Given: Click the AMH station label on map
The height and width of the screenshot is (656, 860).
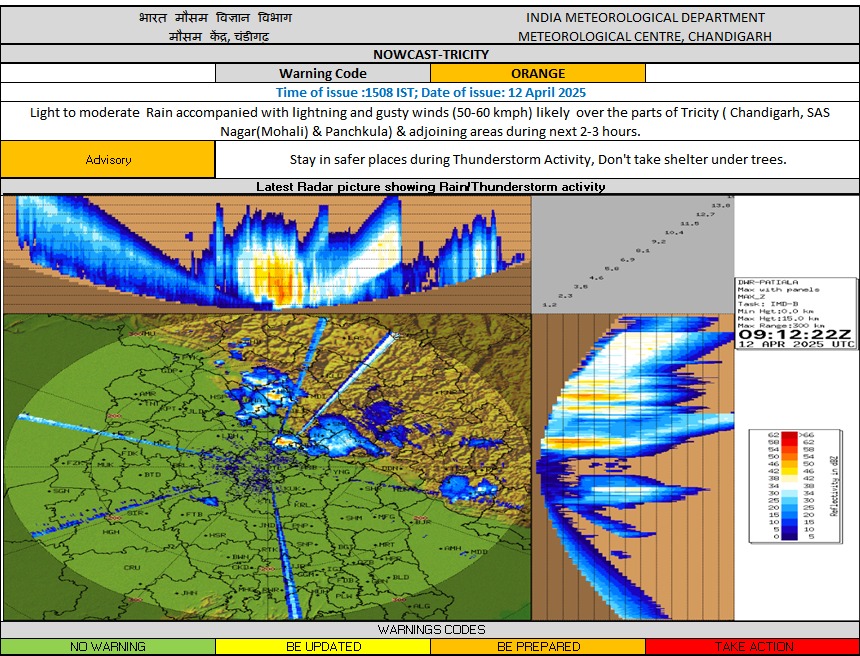Looking at the screenshot, I should (x=452, y=548).
